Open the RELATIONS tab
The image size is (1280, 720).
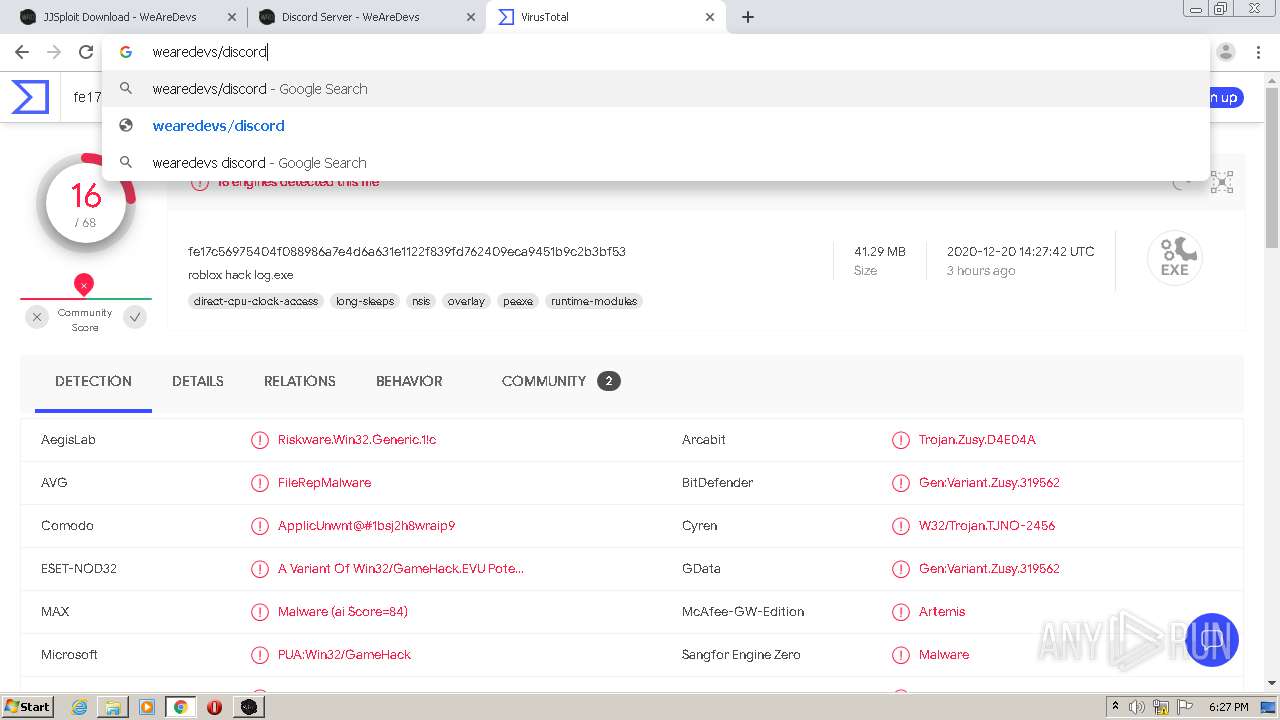[x=300, y=381]
